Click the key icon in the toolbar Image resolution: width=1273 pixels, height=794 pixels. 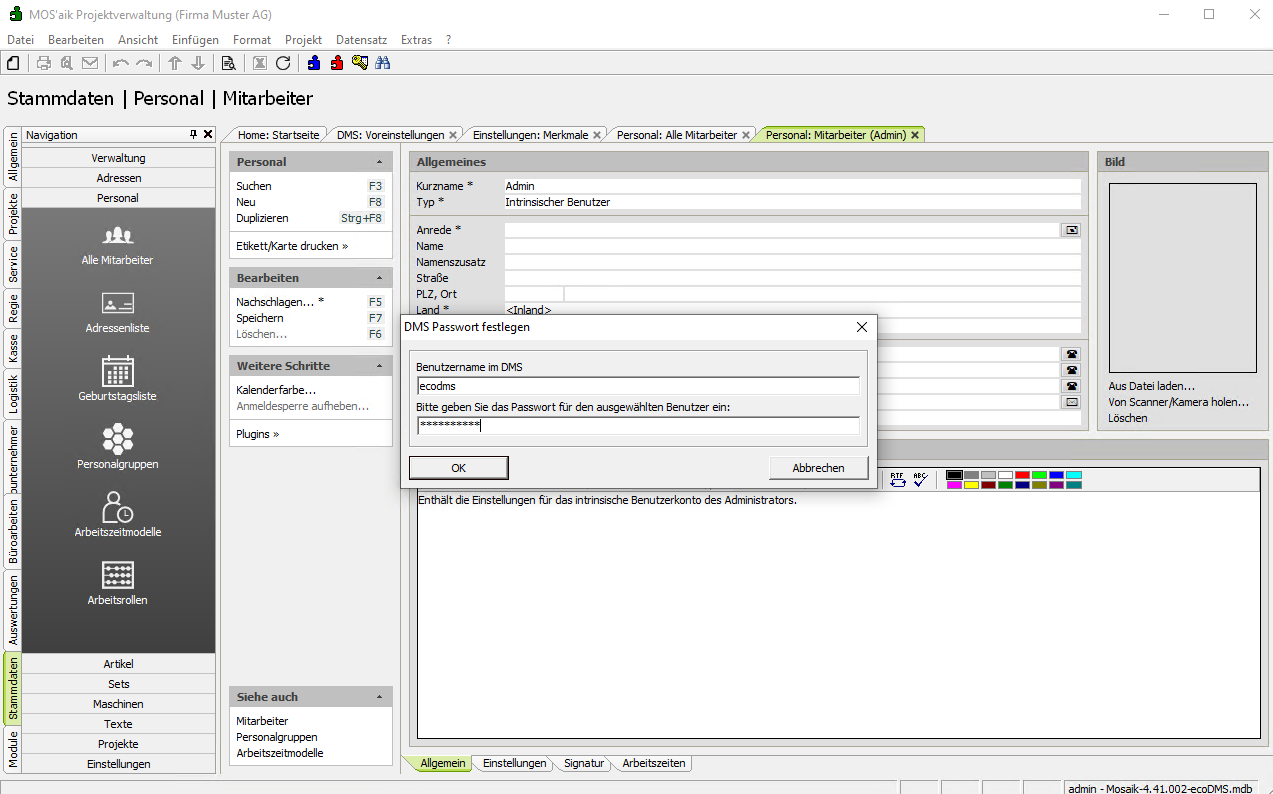tap(360, 63)
